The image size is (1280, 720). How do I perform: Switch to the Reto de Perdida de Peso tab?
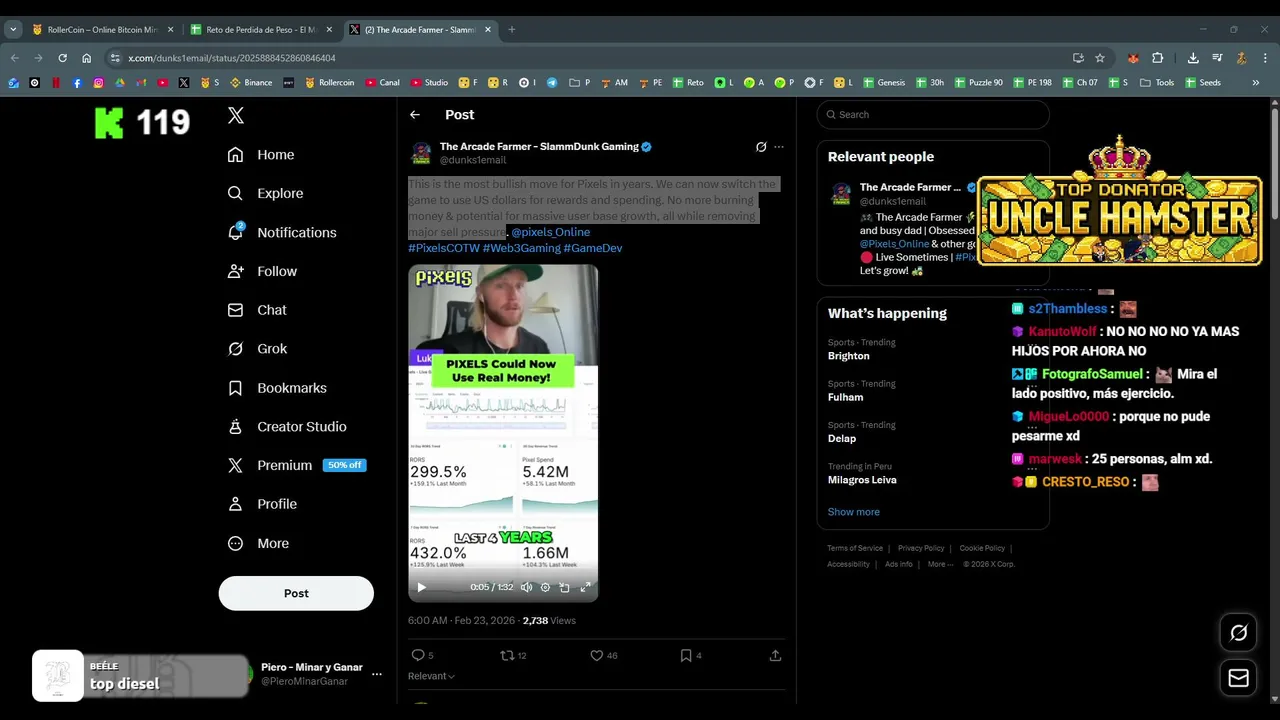pyautogui.click(x=264, y=30)
